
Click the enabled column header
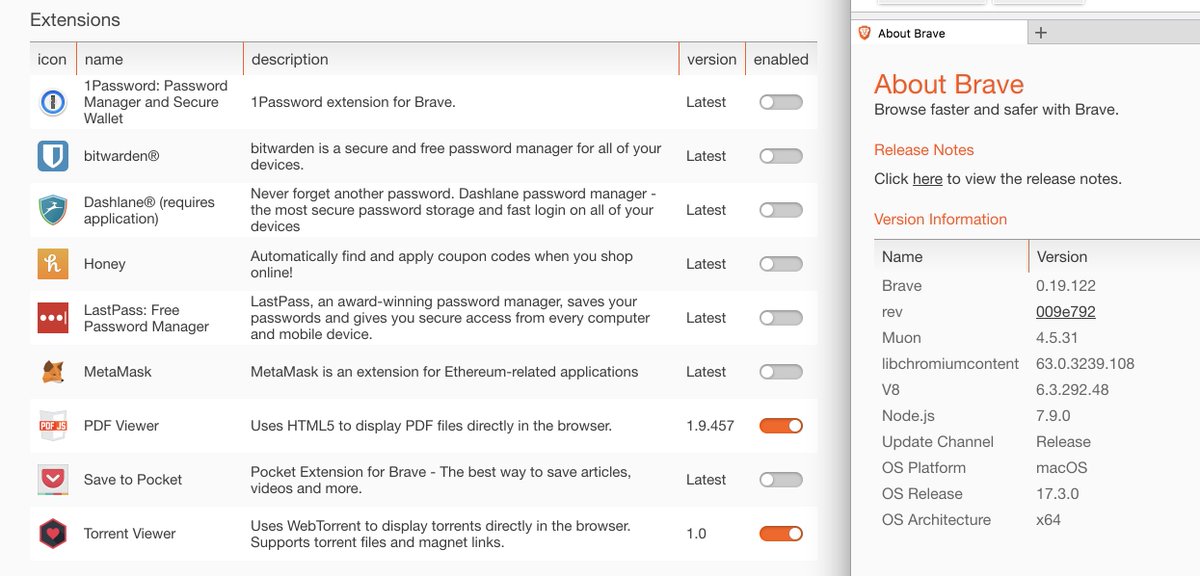click(x=781, y=59)
